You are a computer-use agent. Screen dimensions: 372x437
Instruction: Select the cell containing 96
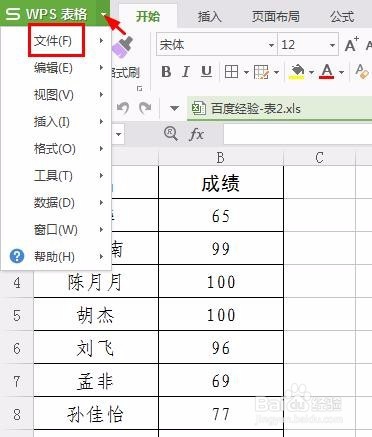pos(221,348)
